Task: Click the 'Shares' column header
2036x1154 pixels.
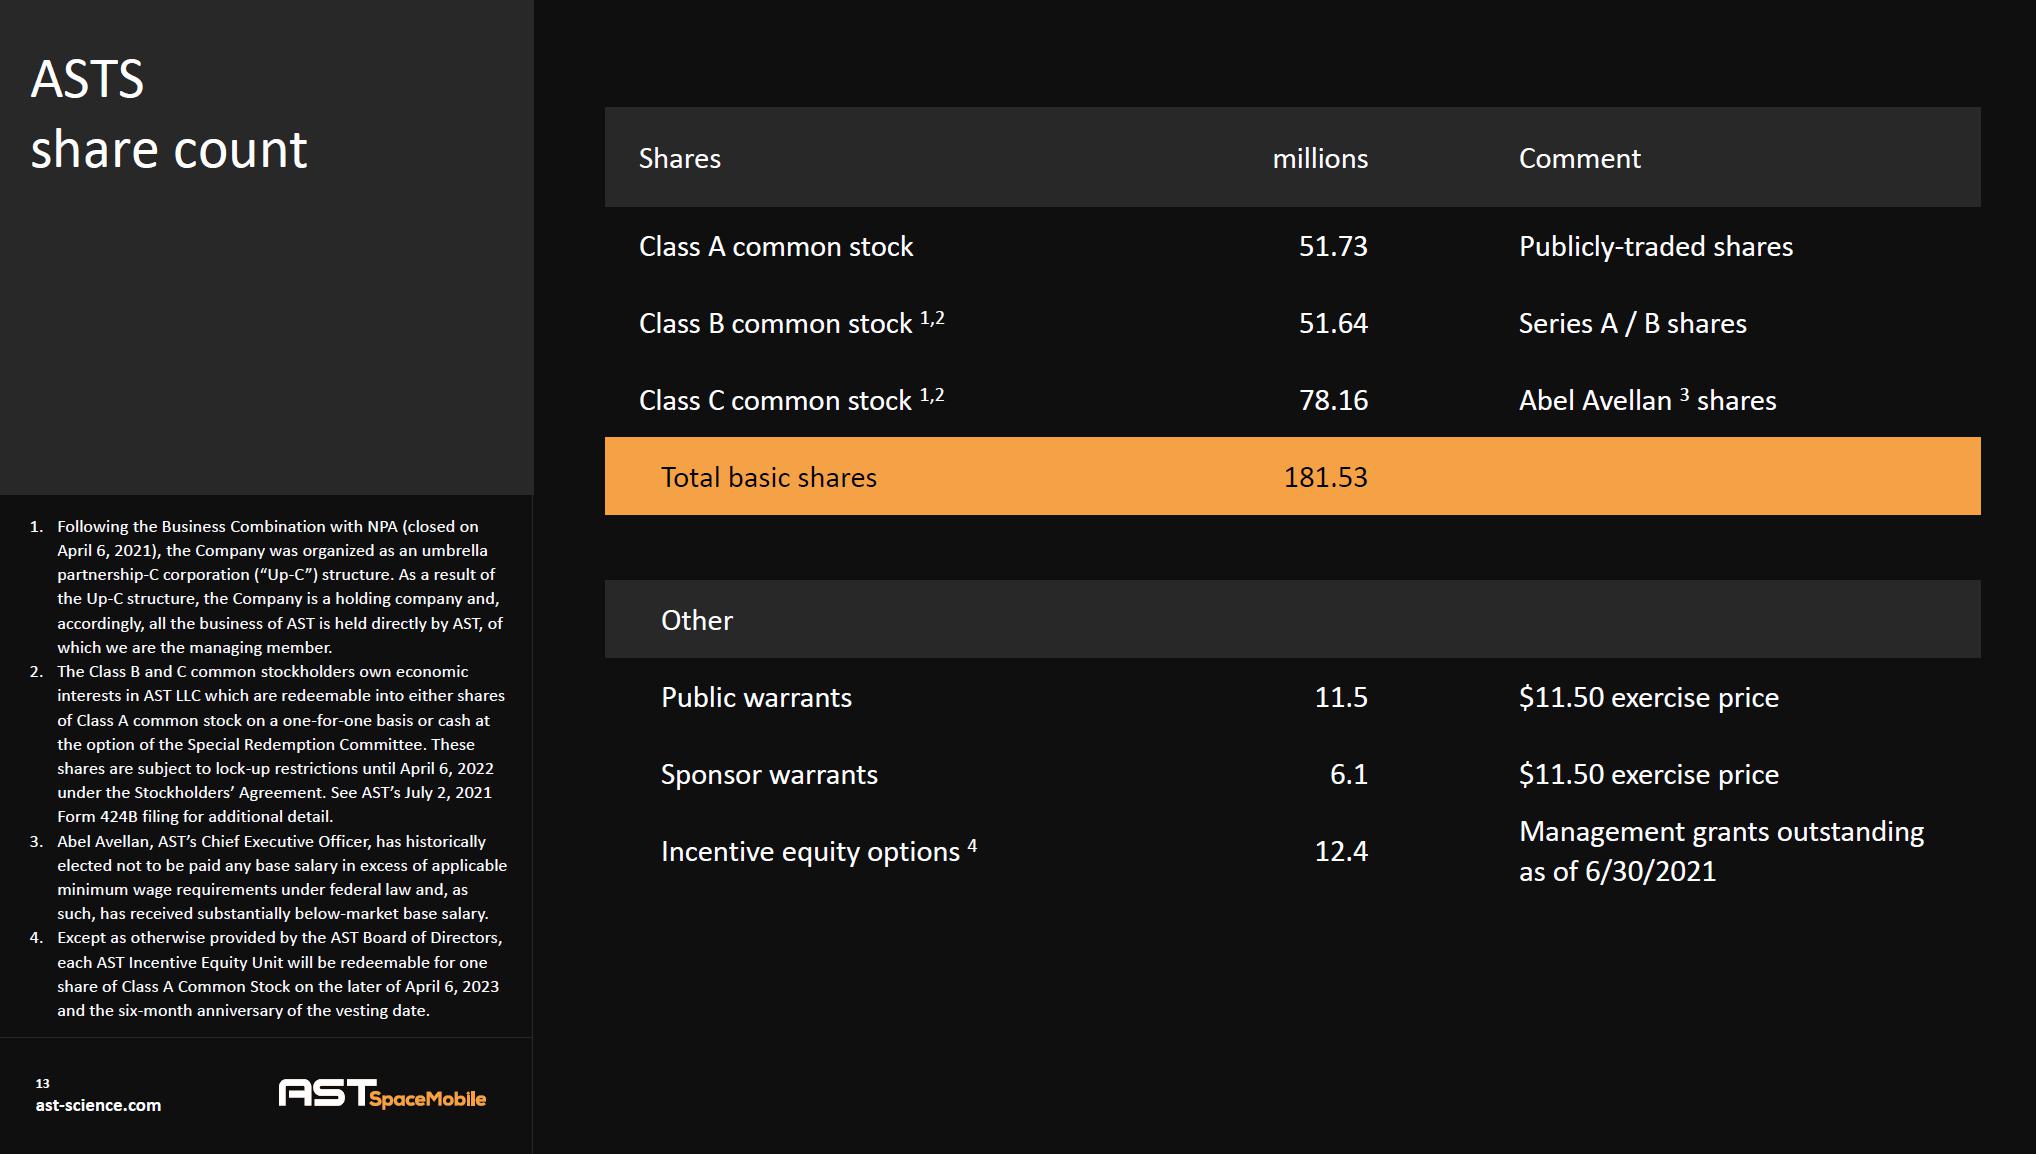Action: (680, 158)
